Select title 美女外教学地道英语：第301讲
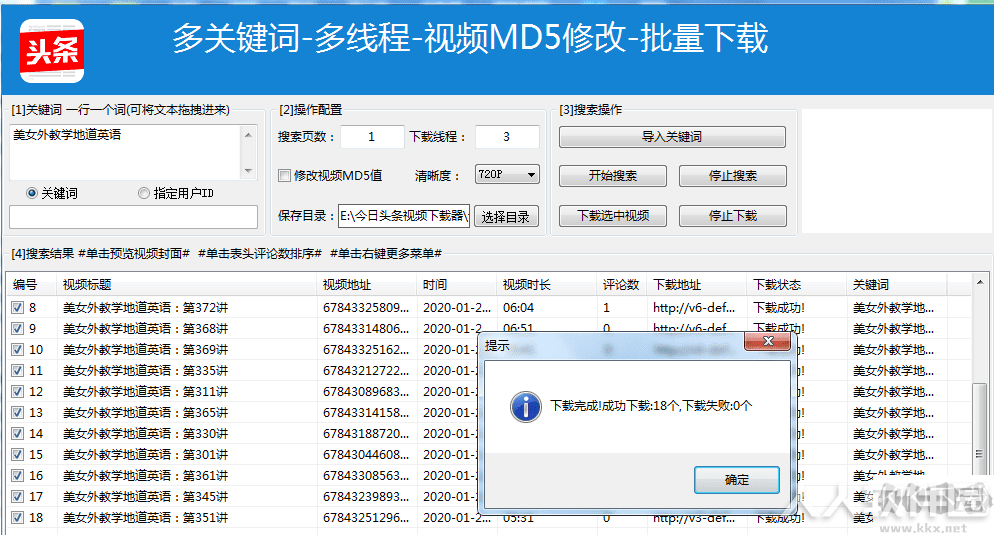Viewport: 994px width, 535px height. click(x=145, y=454)
